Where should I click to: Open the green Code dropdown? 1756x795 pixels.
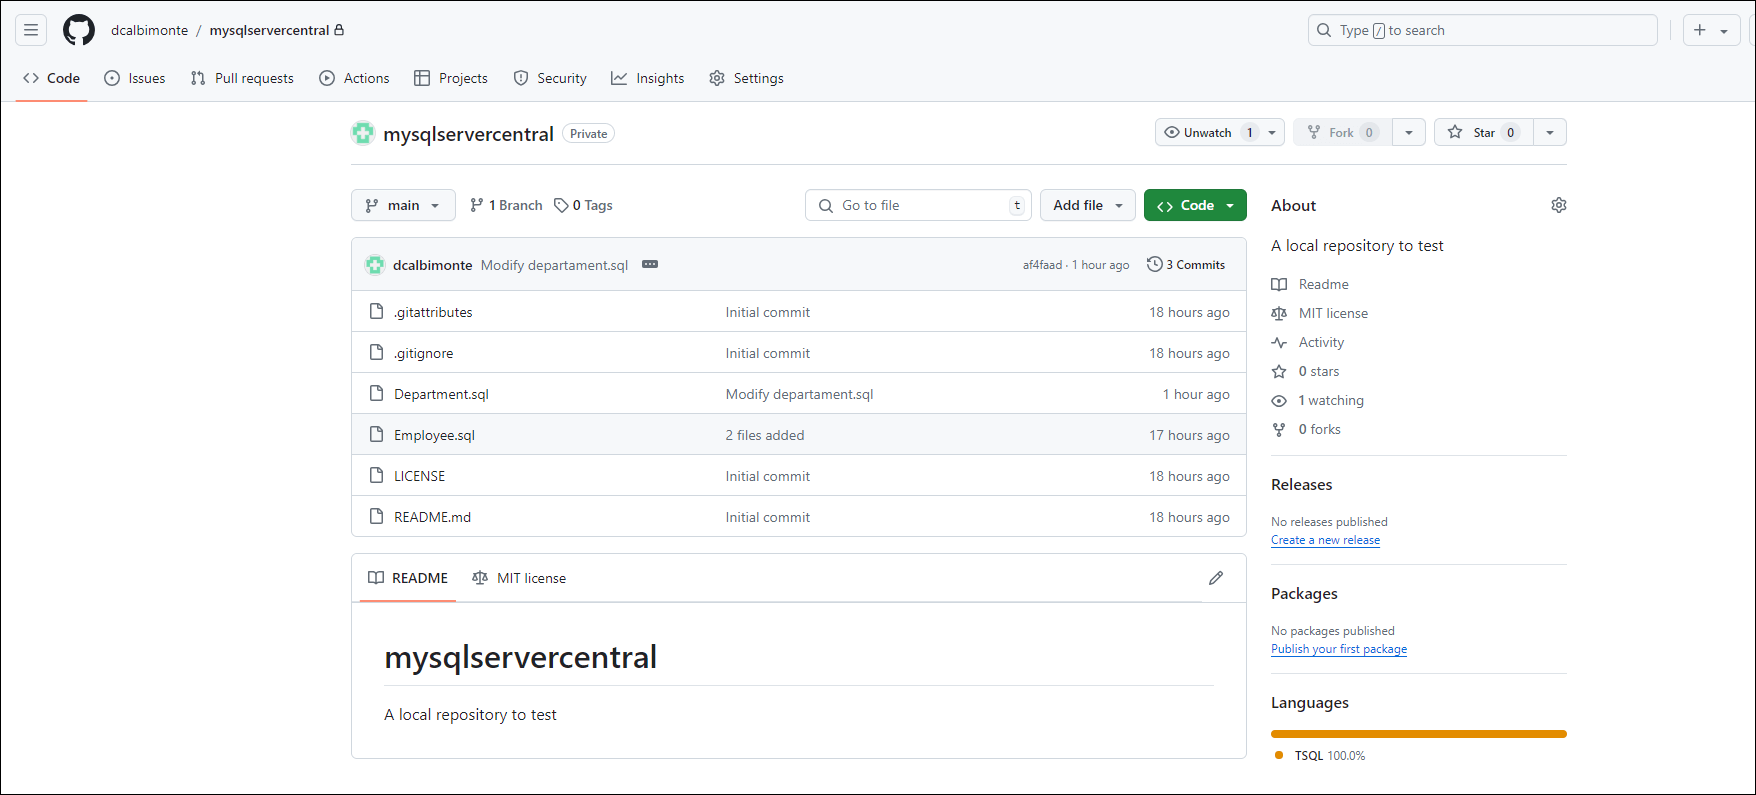[1195, 205]
